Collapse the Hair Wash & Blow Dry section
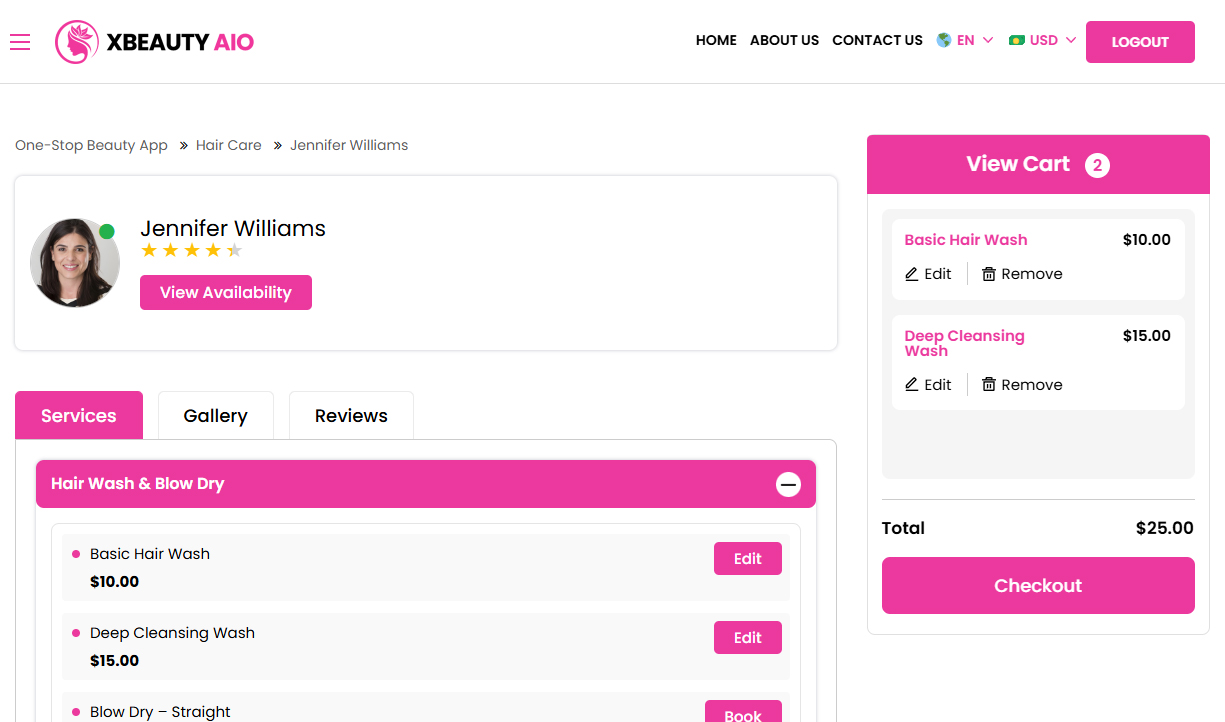The image size is (1225, 722). 788,484
